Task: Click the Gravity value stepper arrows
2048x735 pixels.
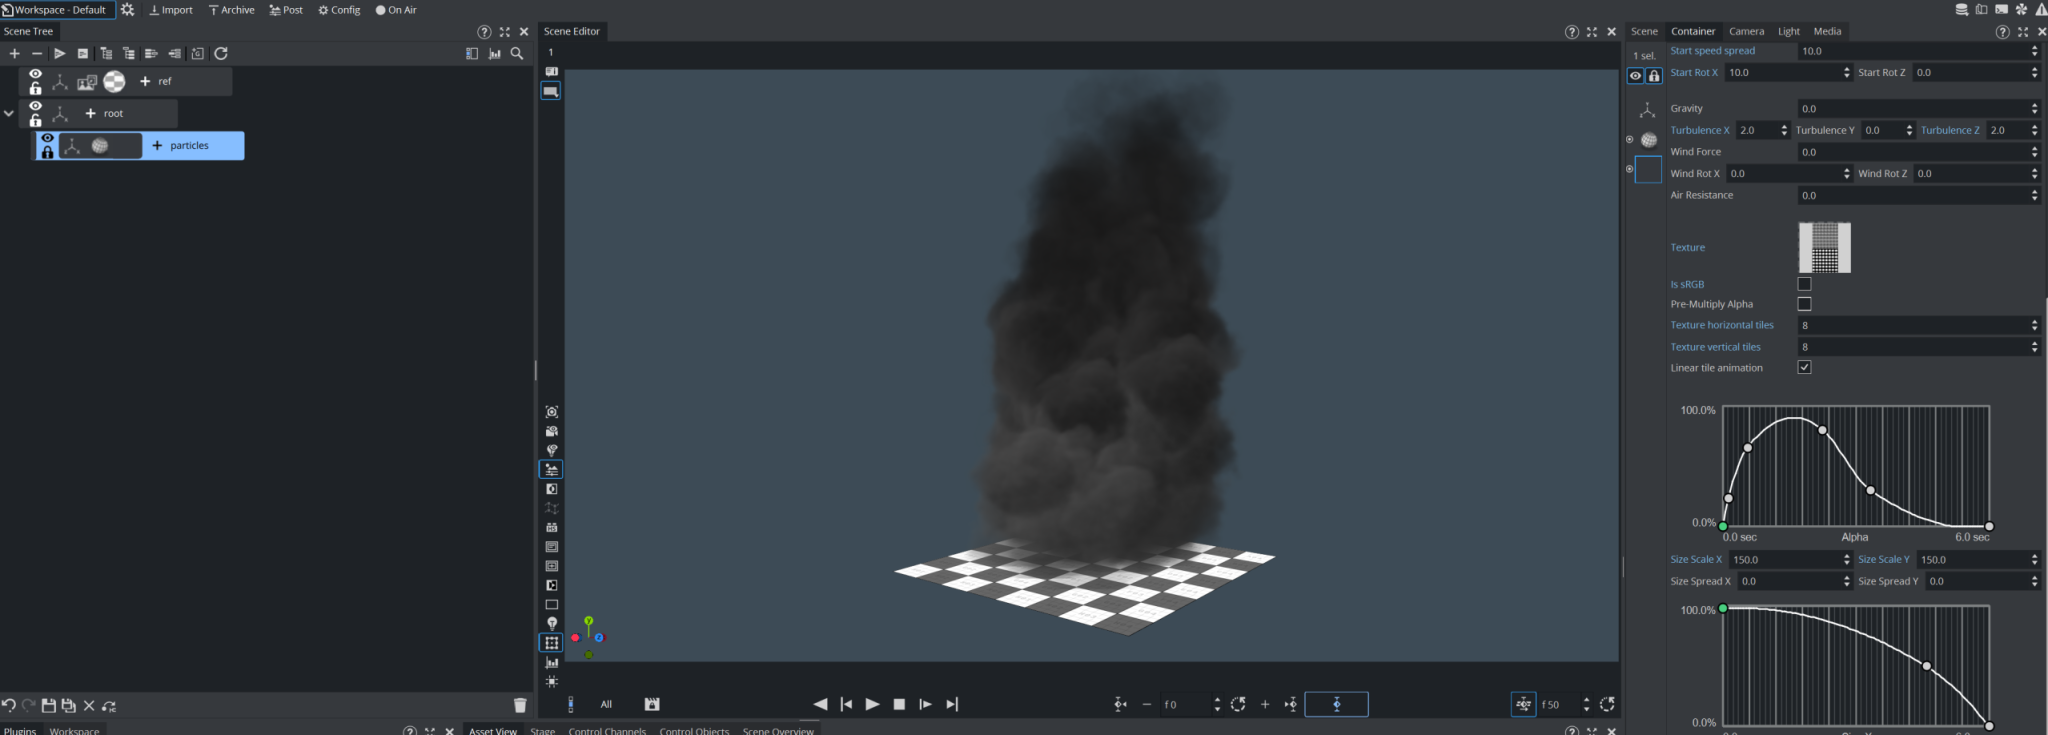Action: pos(2034,109)
